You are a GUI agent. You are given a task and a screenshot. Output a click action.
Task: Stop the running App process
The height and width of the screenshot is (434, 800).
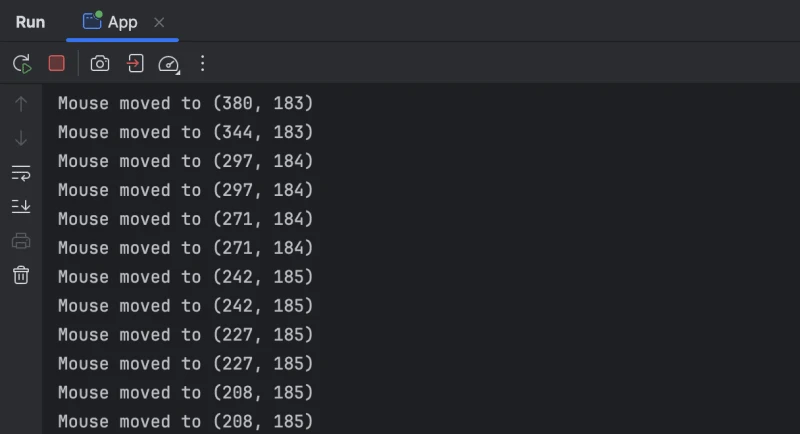point(57,63)
